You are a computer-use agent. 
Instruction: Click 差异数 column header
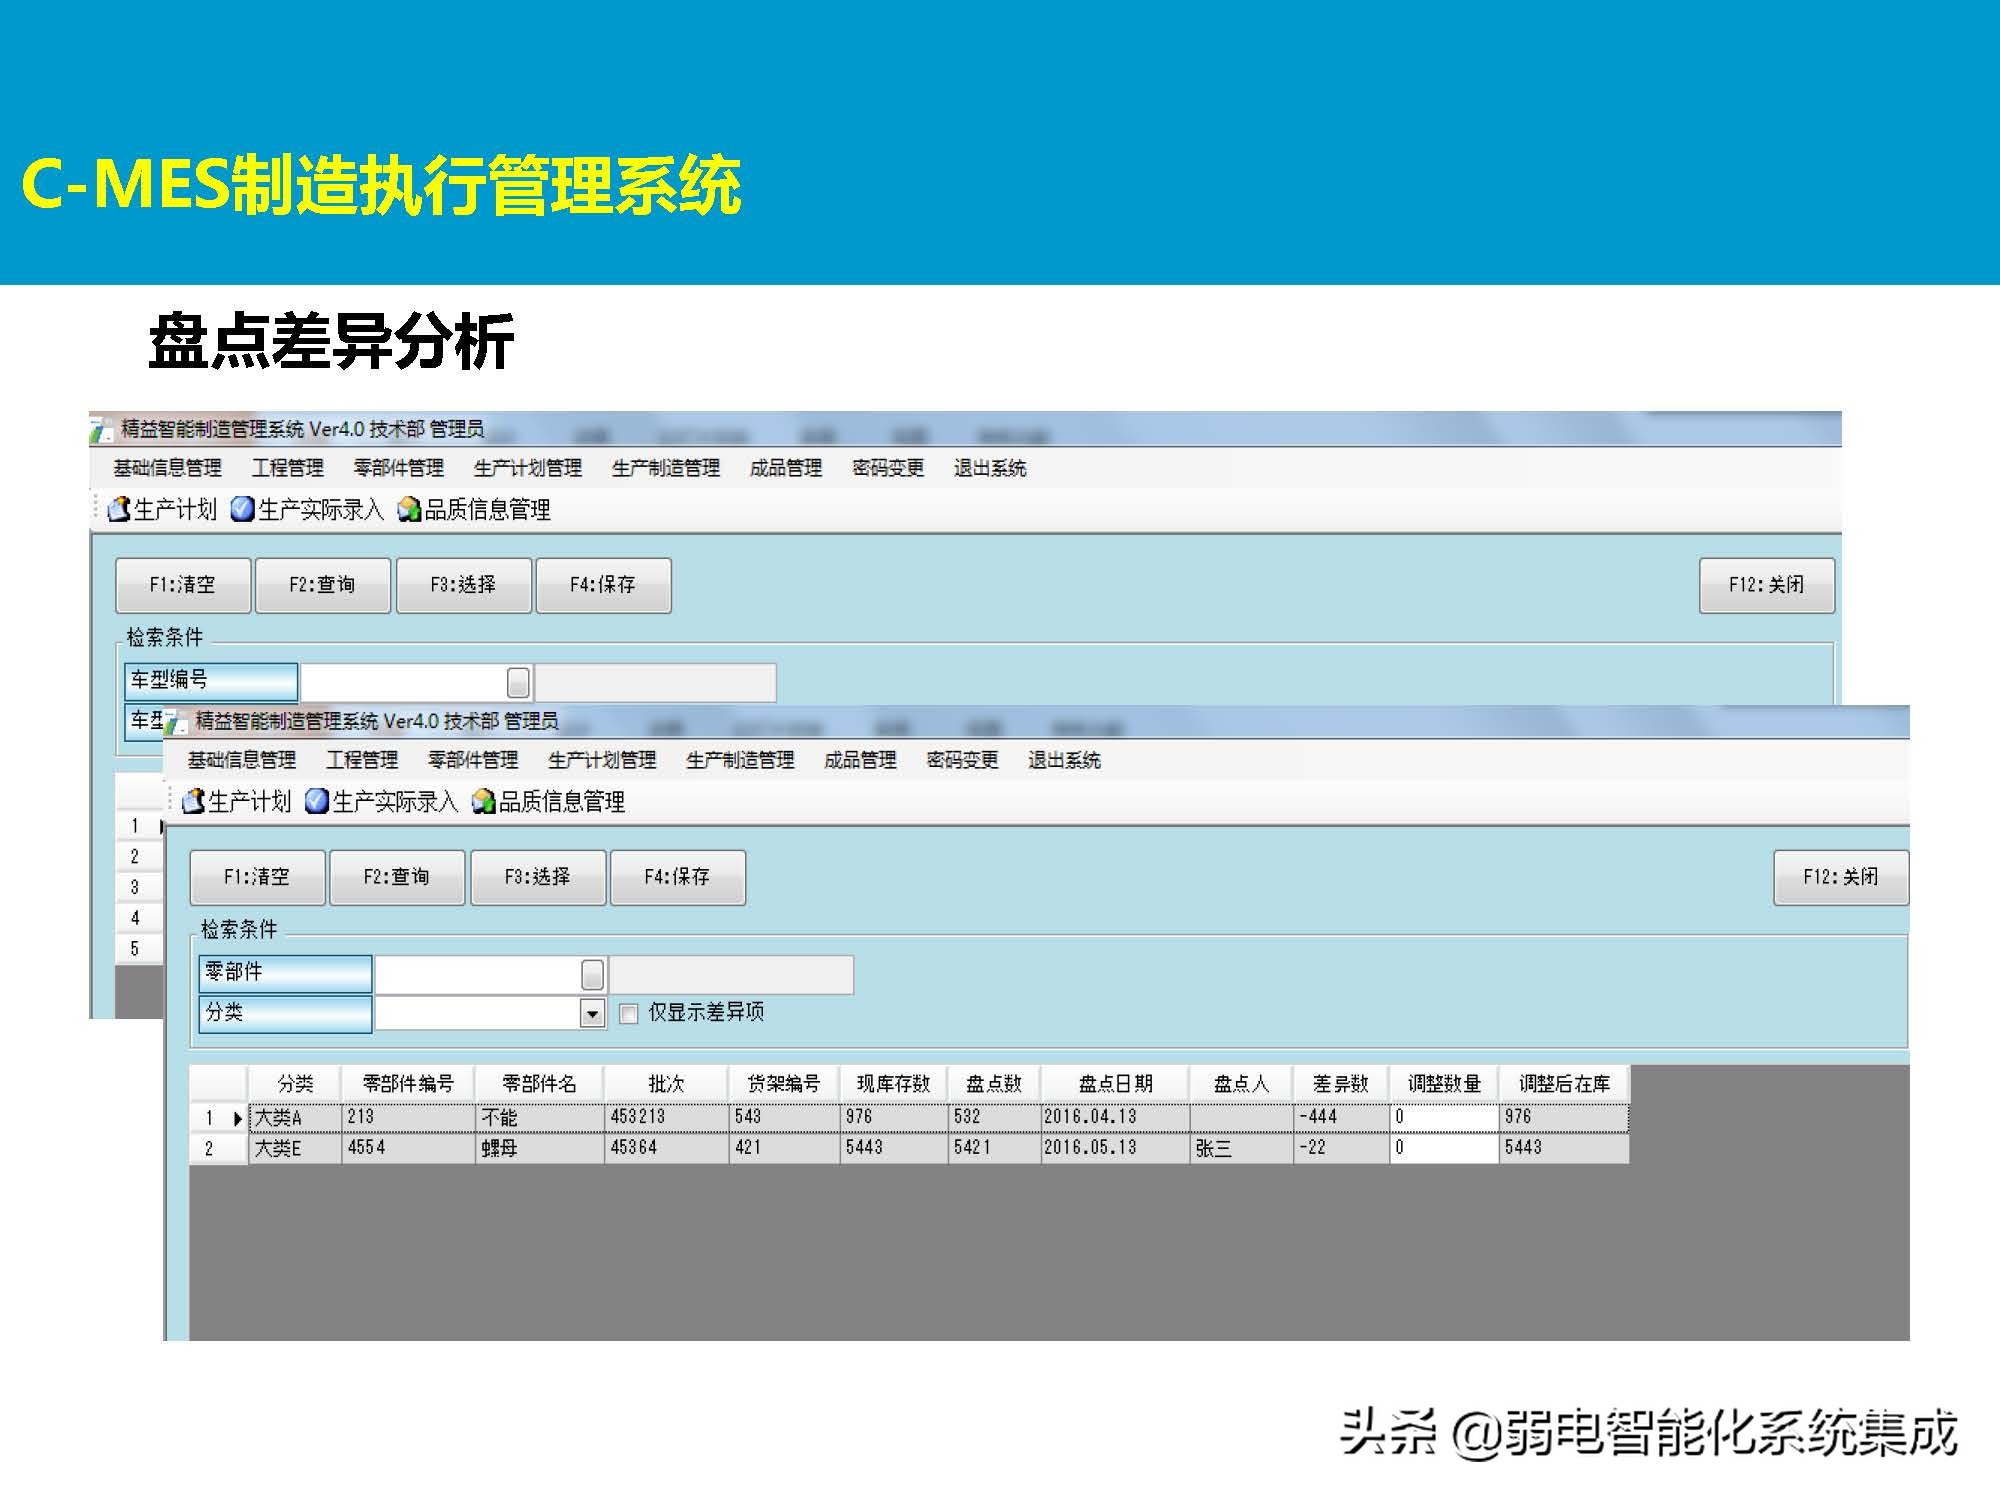coord(1341,1083)
